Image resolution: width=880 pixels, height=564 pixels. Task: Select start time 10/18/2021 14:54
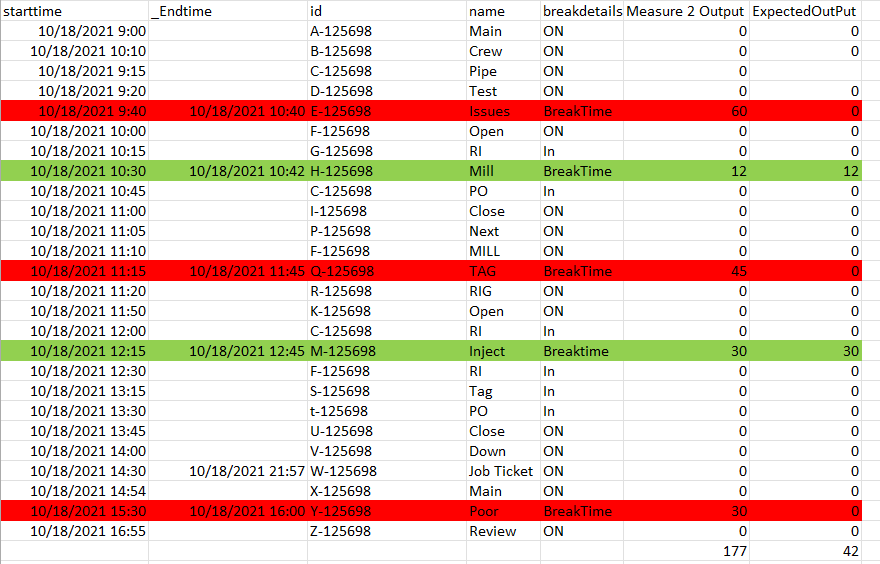pyautogui.click(x=75, y=491)
